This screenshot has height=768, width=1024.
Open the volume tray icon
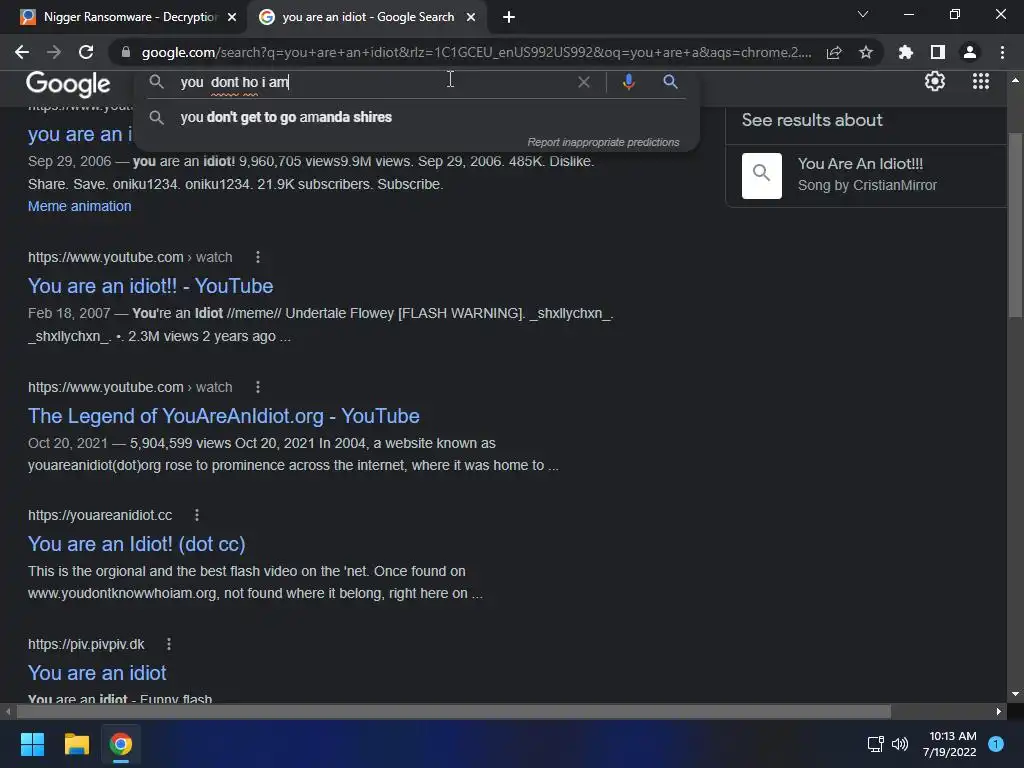pos(900,744)
